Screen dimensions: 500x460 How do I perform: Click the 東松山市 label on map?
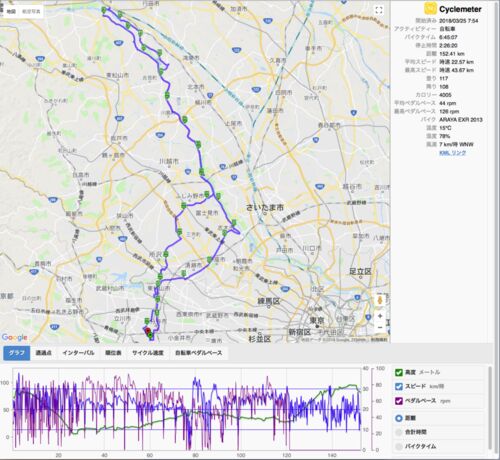[117, 76]
